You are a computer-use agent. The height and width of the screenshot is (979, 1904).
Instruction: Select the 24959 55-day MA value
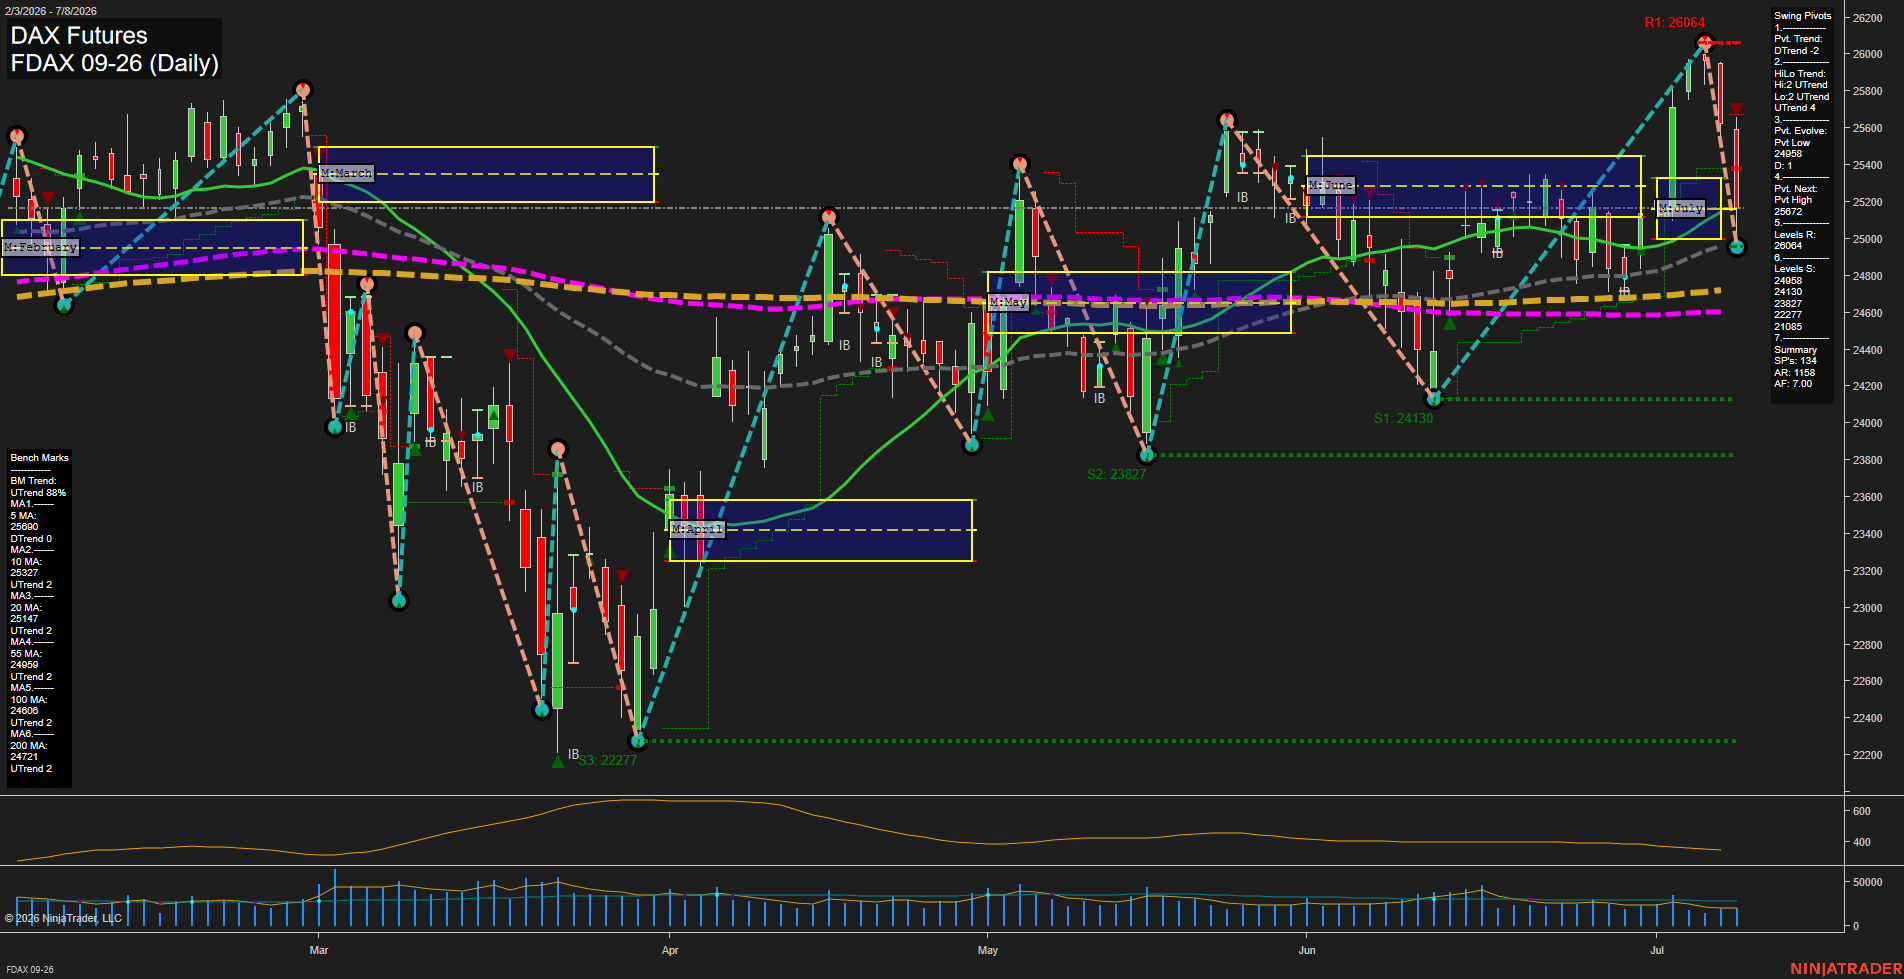(24, 665)
